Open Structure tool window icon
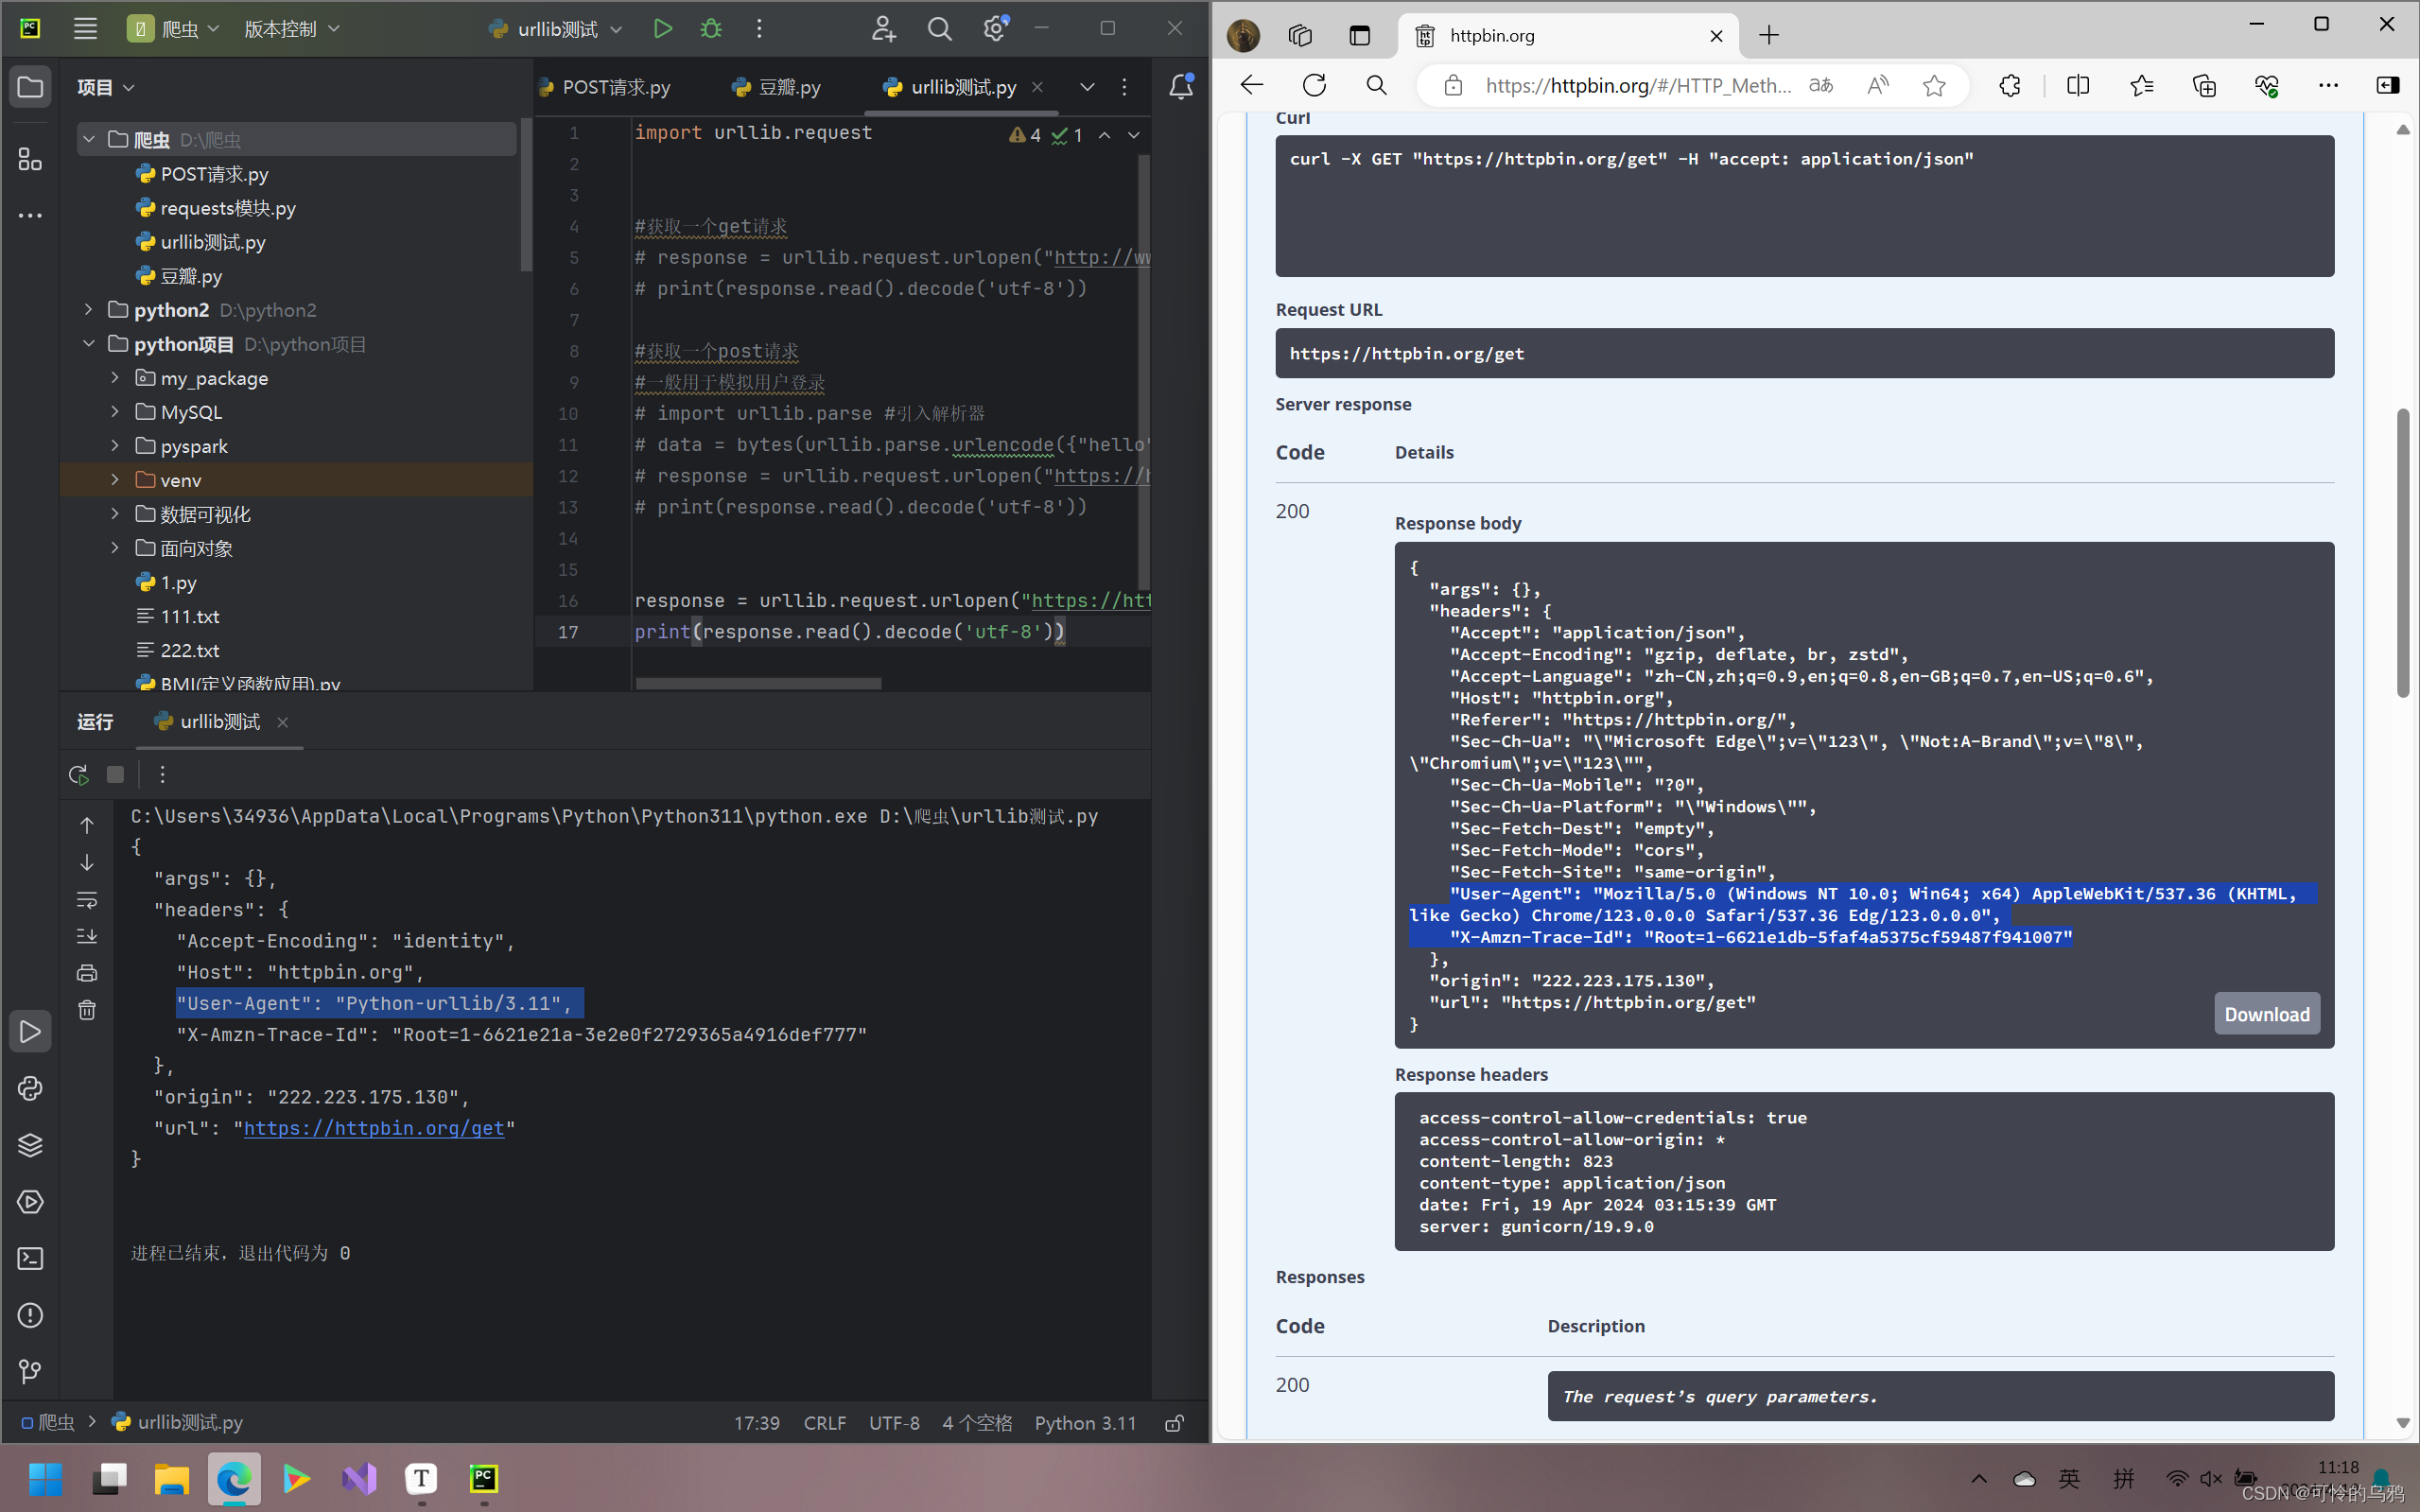Viewport: 2420px width, 1512px height. 30,159
